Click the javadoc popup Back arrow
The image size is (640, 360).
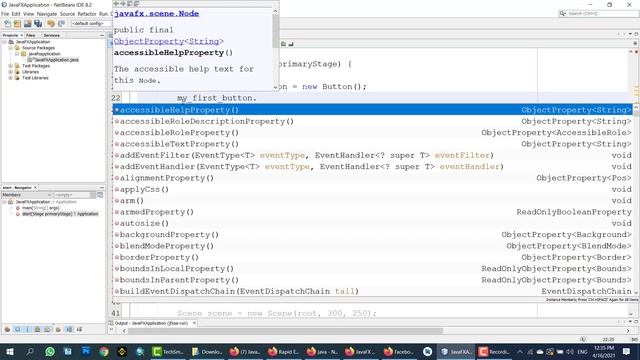[x=116, y=4]
